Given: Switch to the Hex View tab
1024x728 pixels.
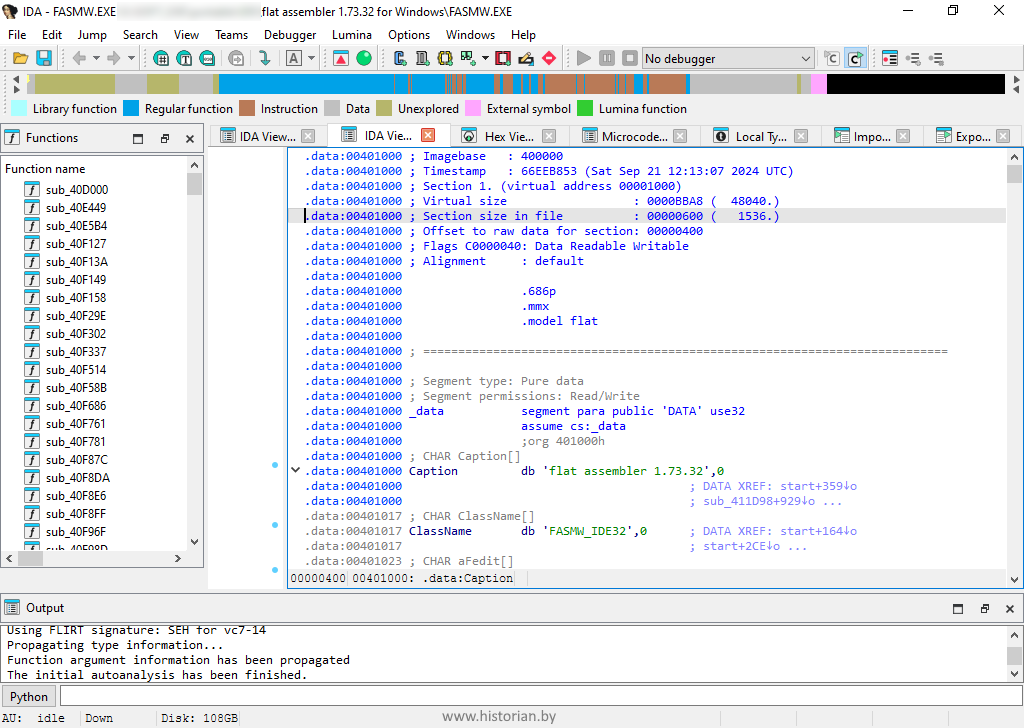Looking at the screenshot, I should pos(509,136).
